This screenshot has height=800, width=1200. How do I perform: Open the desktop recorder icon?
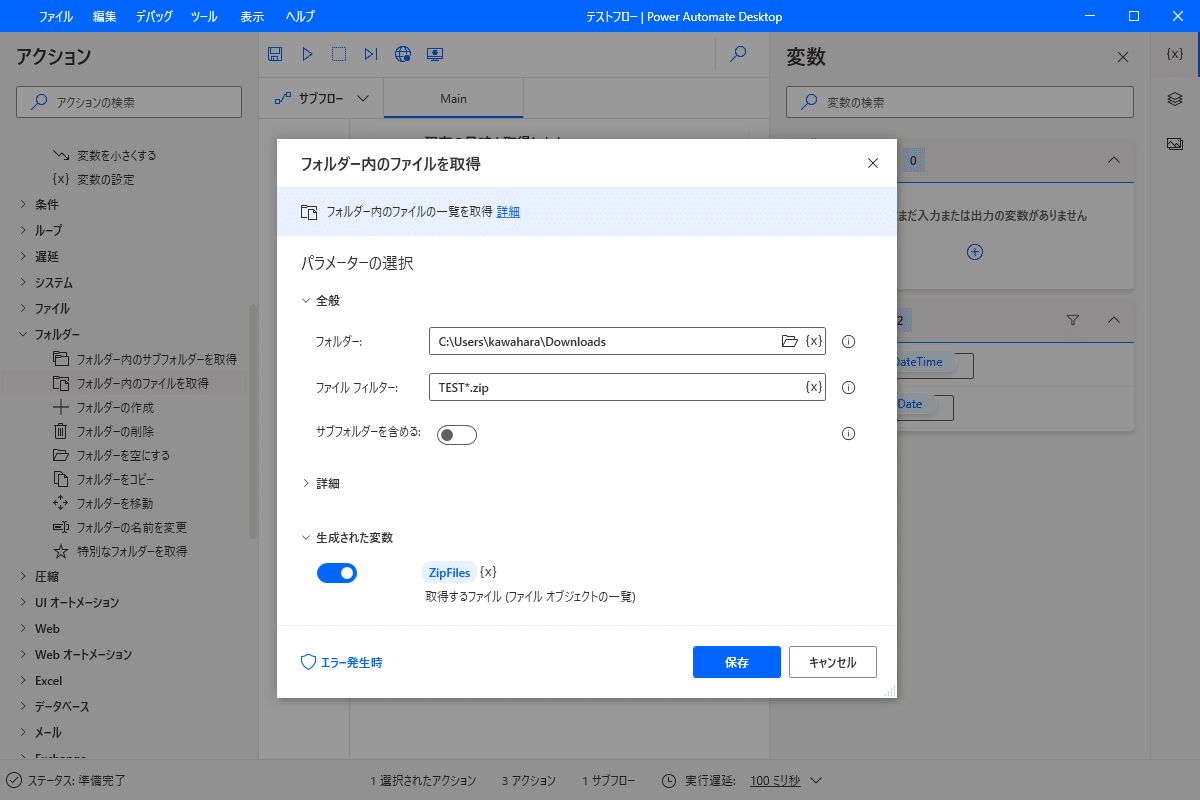click(x=435, y=54)
